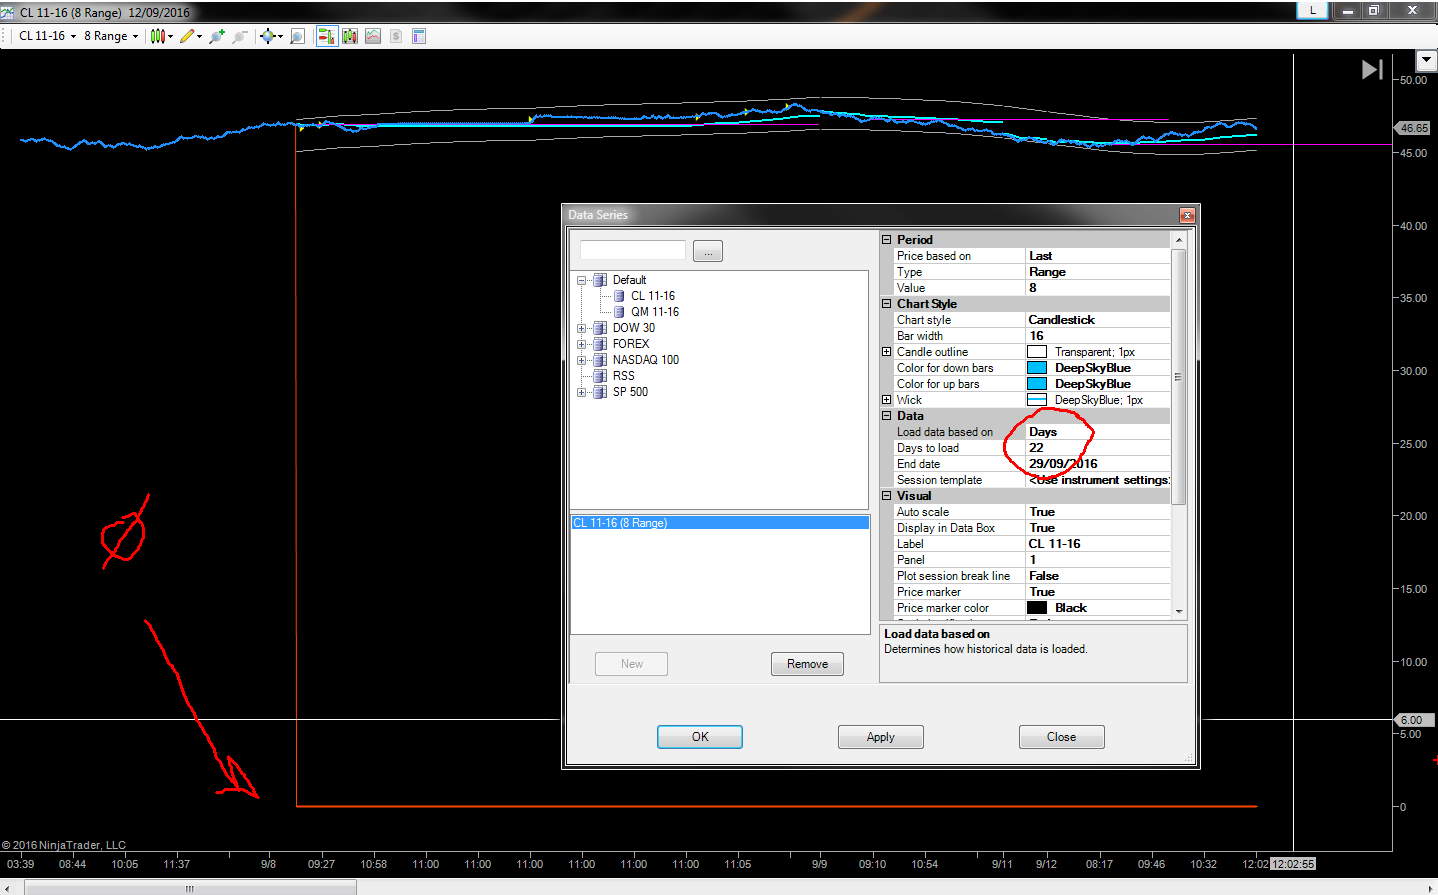Open the Data Series candlestick icon
Image resolution: width=1438 pixels, height=895 pixels.
350,36
